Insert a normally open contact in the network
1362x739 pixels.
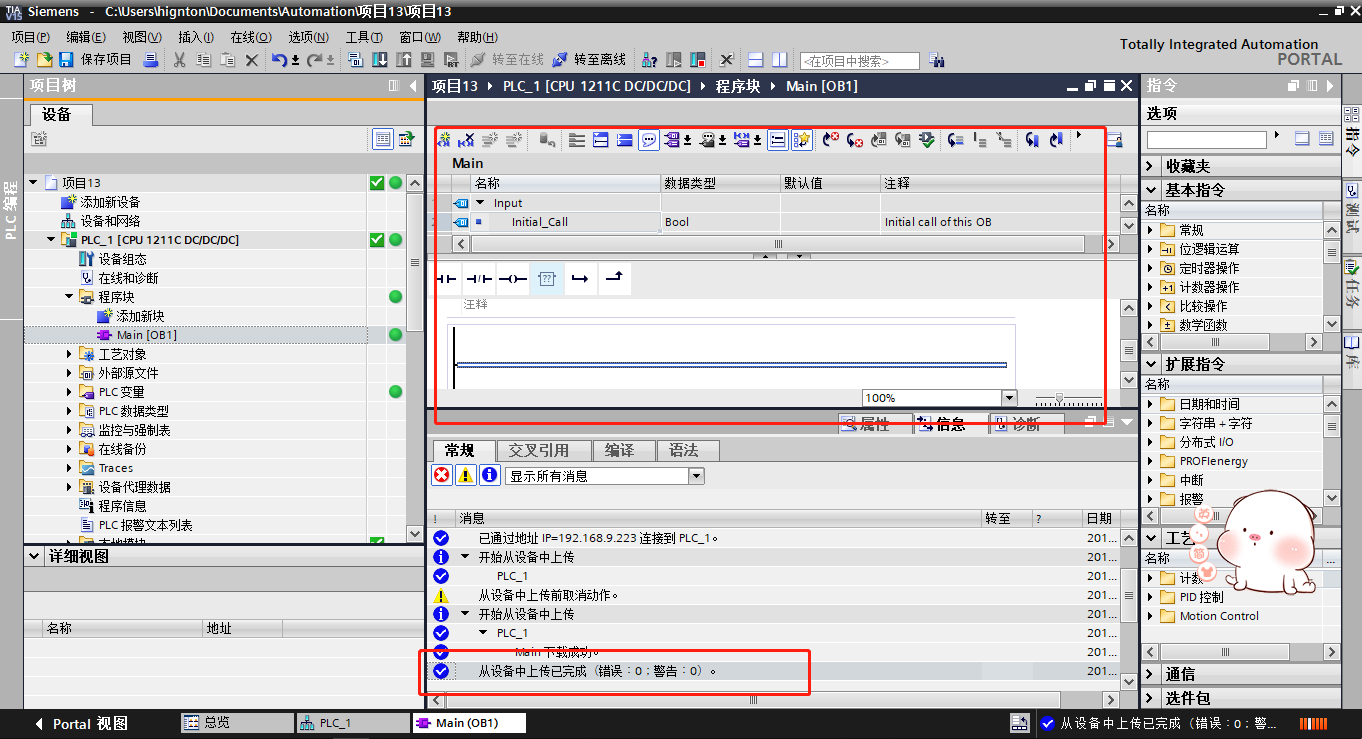(446, 279)
